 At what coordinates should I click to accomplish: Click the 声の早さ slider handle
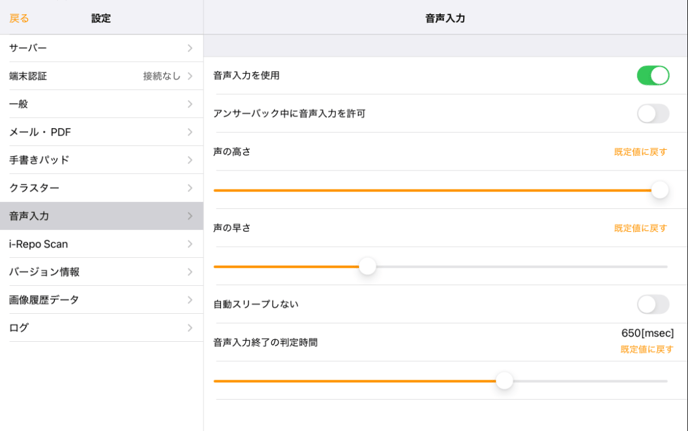click(367, 266)
